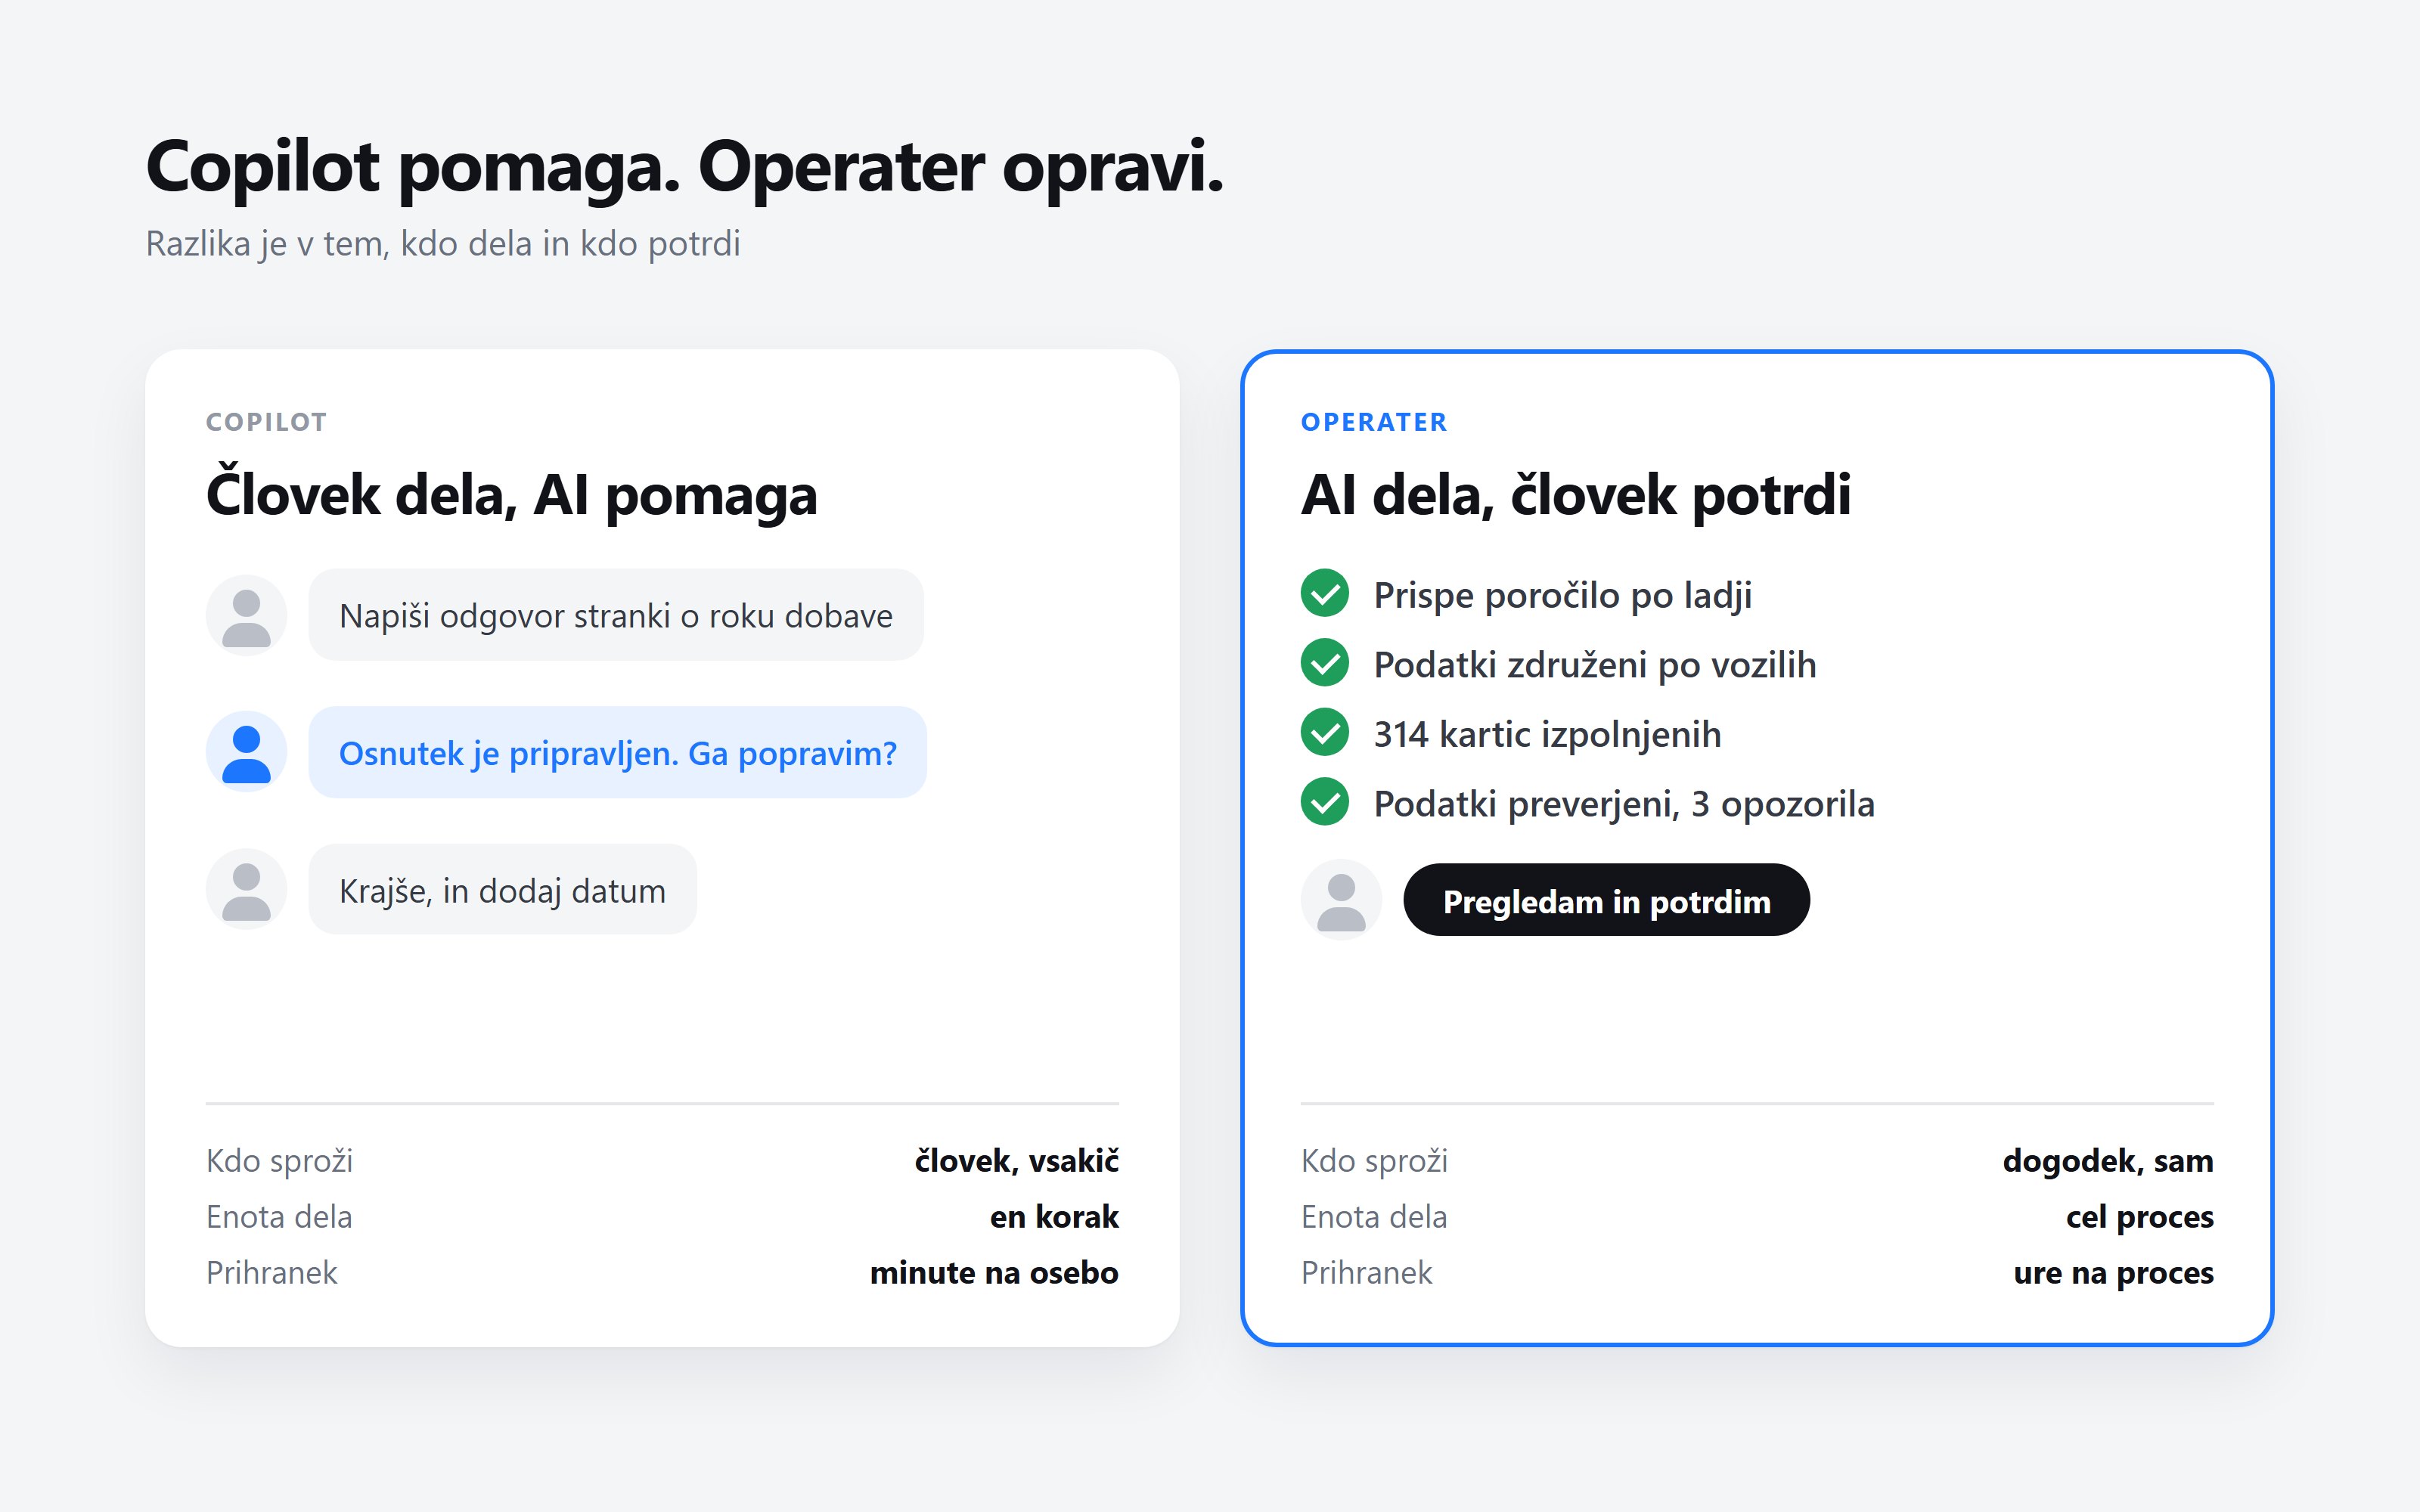Click the value "en korak"
Viewport: 2420px width, 1512px height.
1054,1216
